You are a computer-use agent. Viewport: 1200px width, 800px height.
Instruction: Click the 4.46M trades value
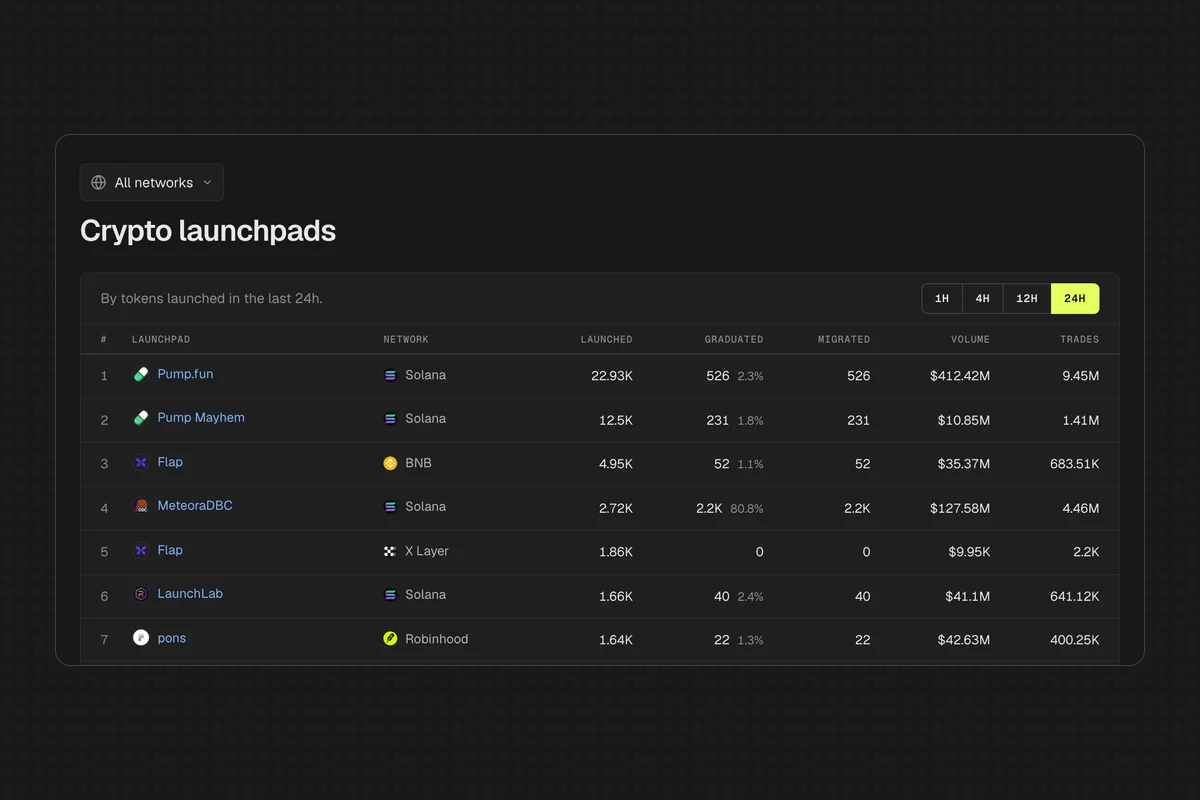coord(1080,508)
